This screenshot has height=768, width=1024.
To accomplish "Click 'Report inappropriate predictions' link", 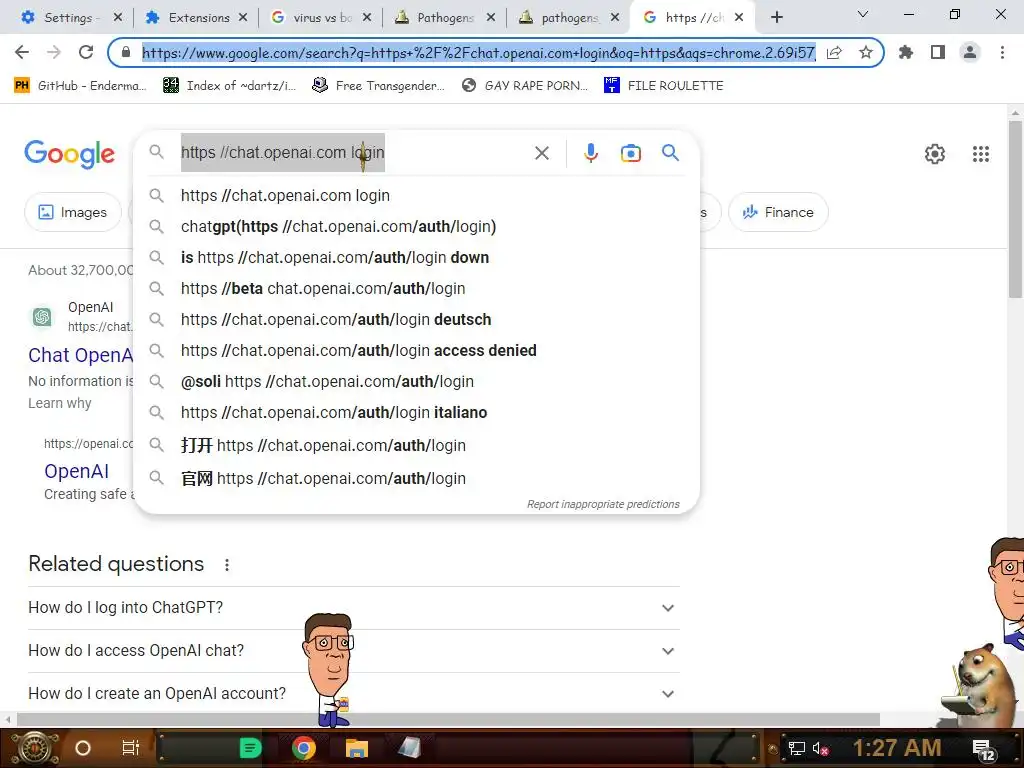I will click(603, 504).
